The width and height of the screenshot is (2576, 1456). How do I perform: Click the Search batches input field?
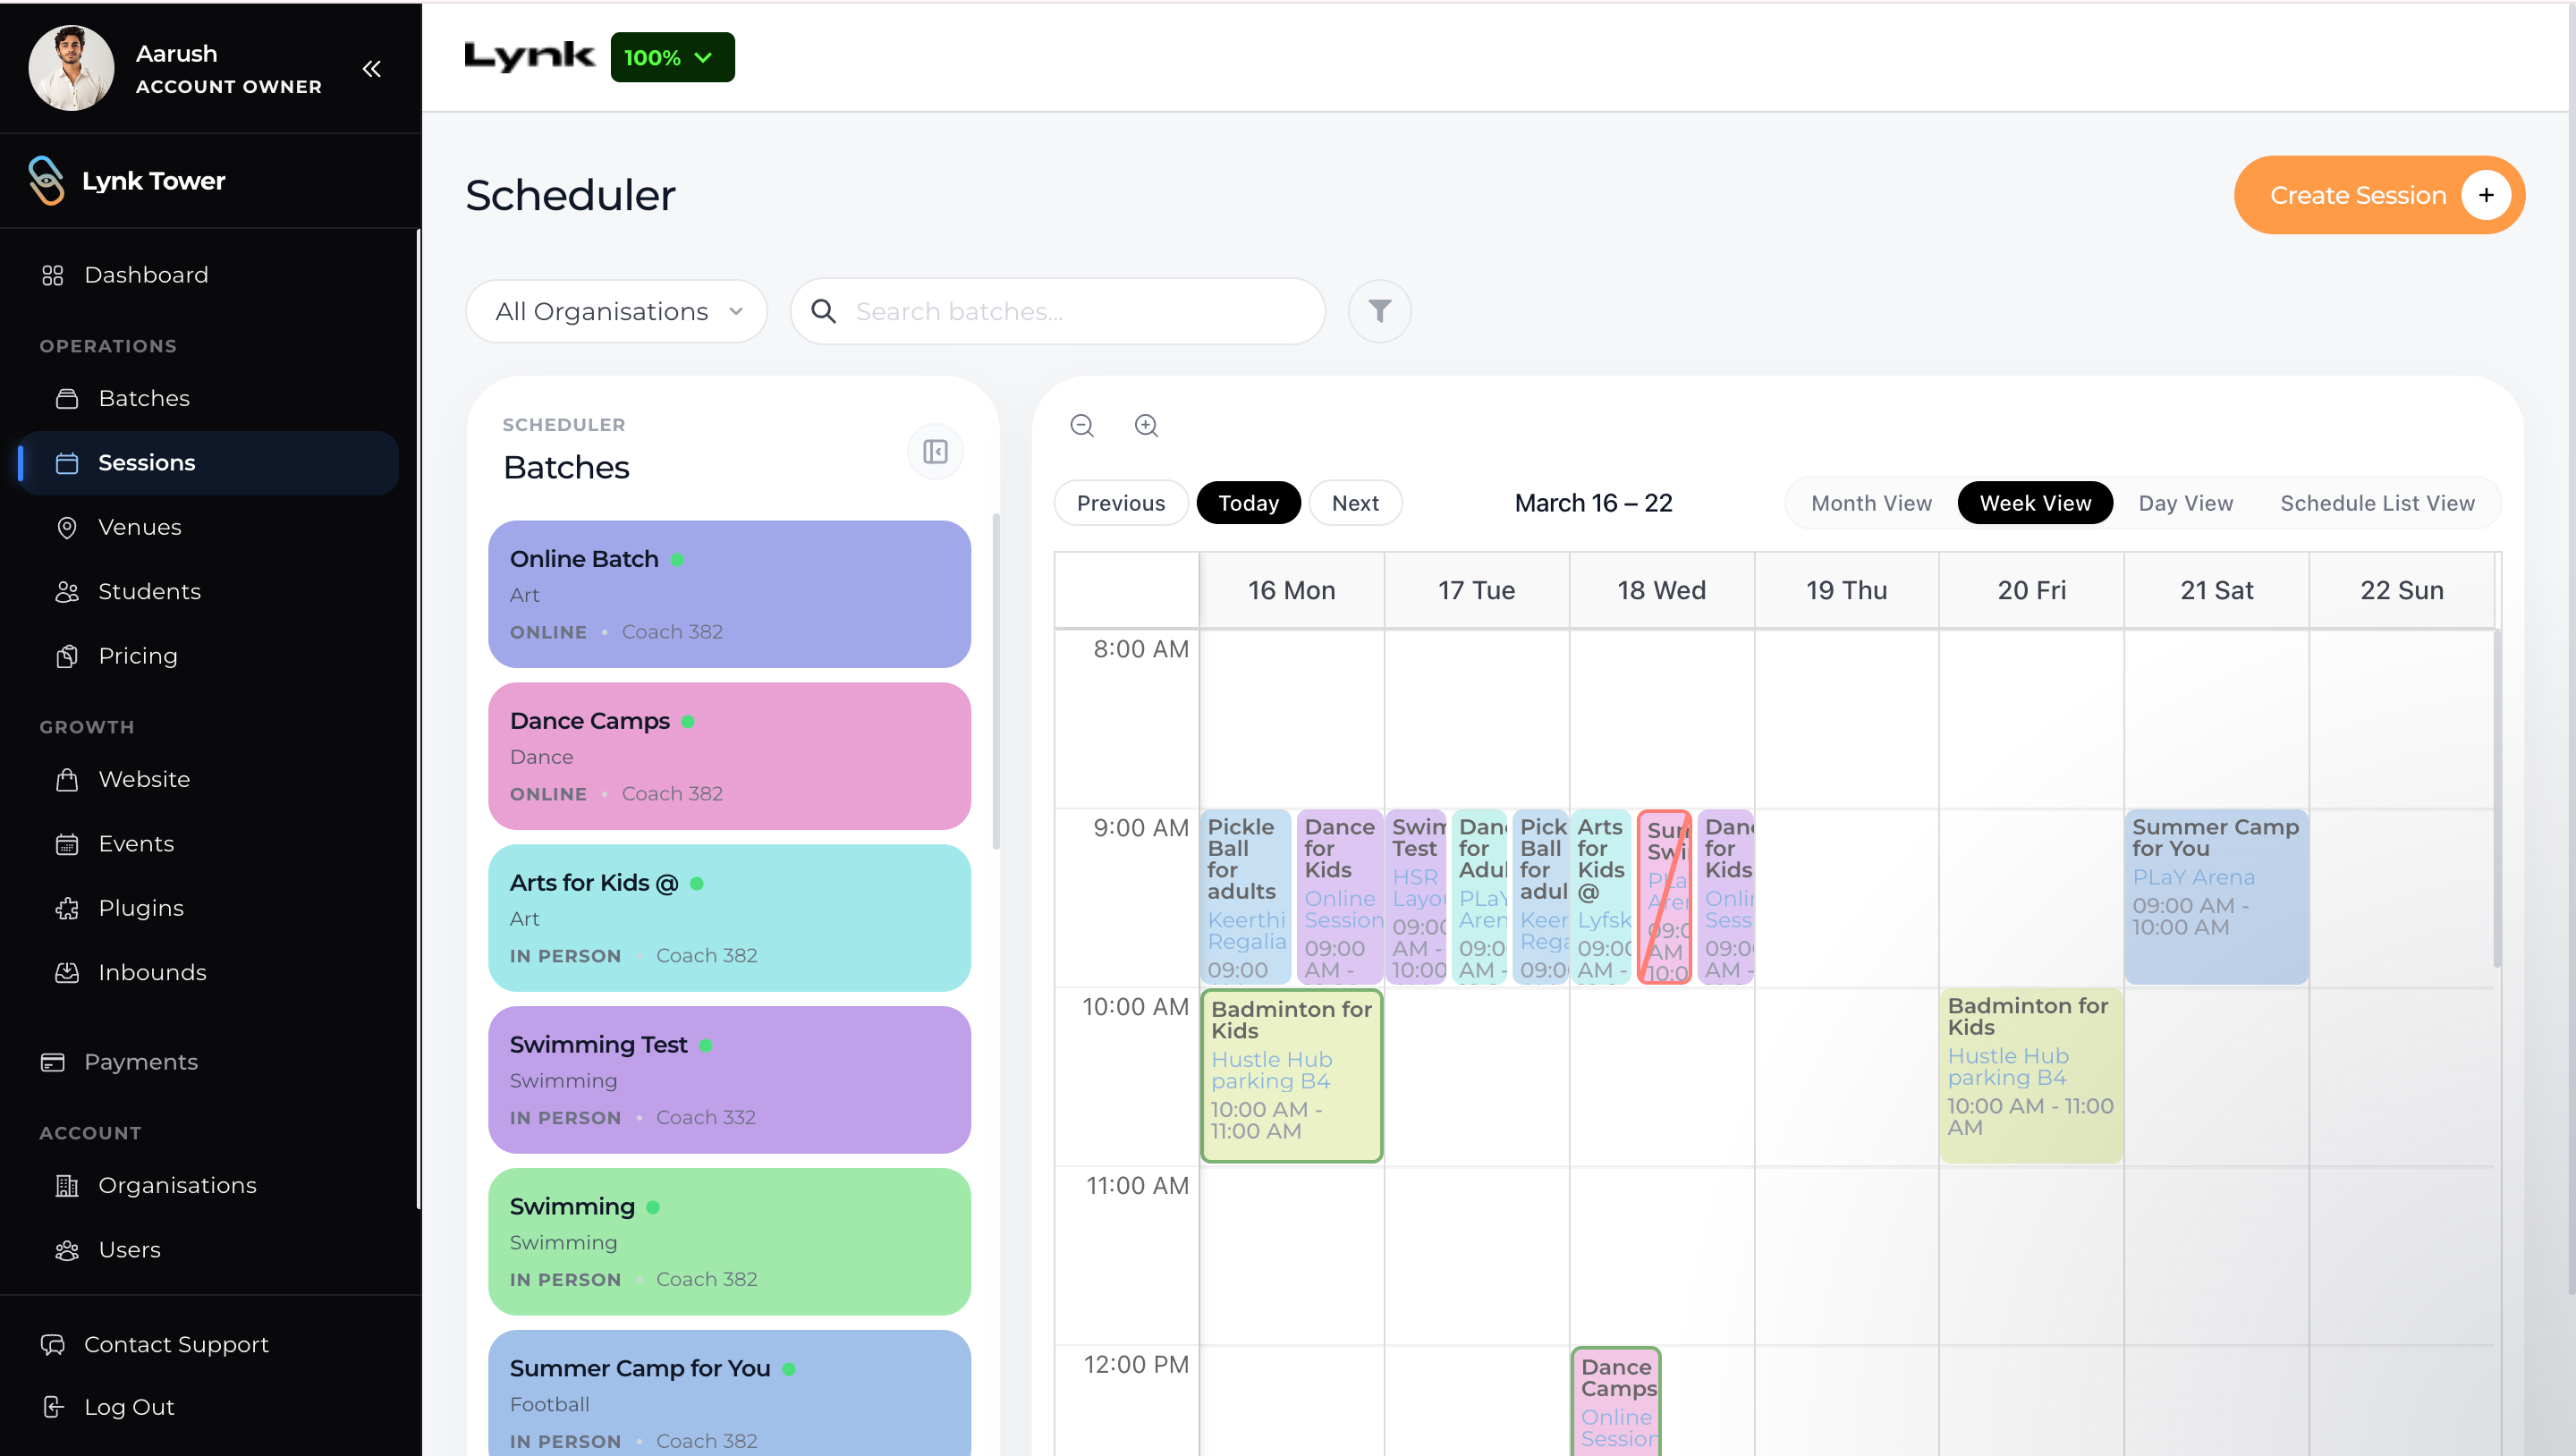tap(1058, 311)
